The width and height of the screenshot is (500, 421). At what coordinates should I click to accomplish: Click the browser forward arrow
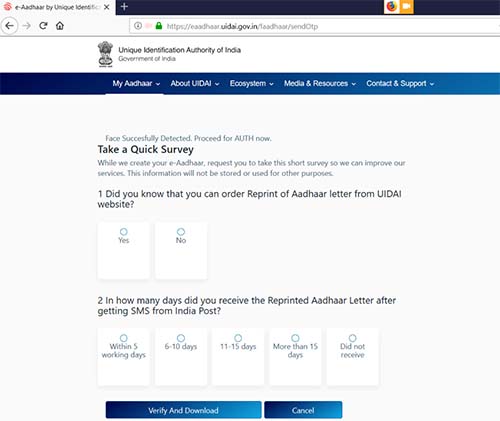[x=27, y=26]
